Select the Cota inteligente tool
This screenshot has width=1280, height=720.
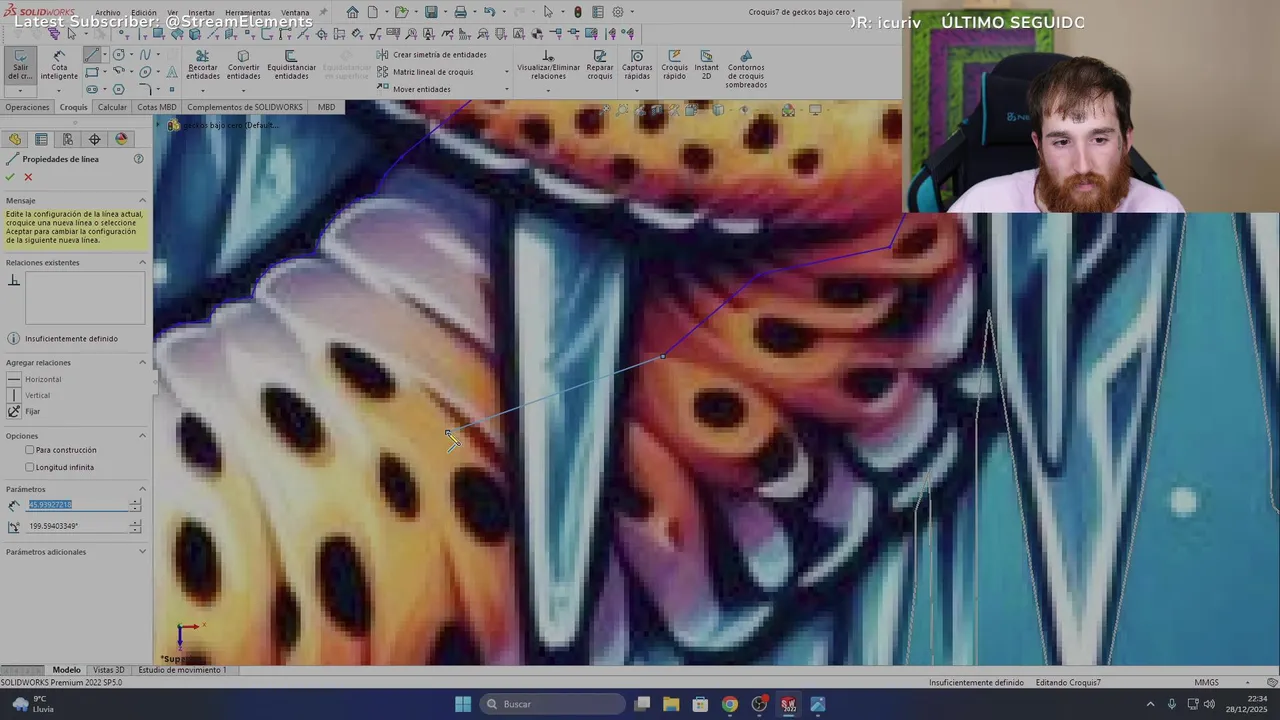59,66
